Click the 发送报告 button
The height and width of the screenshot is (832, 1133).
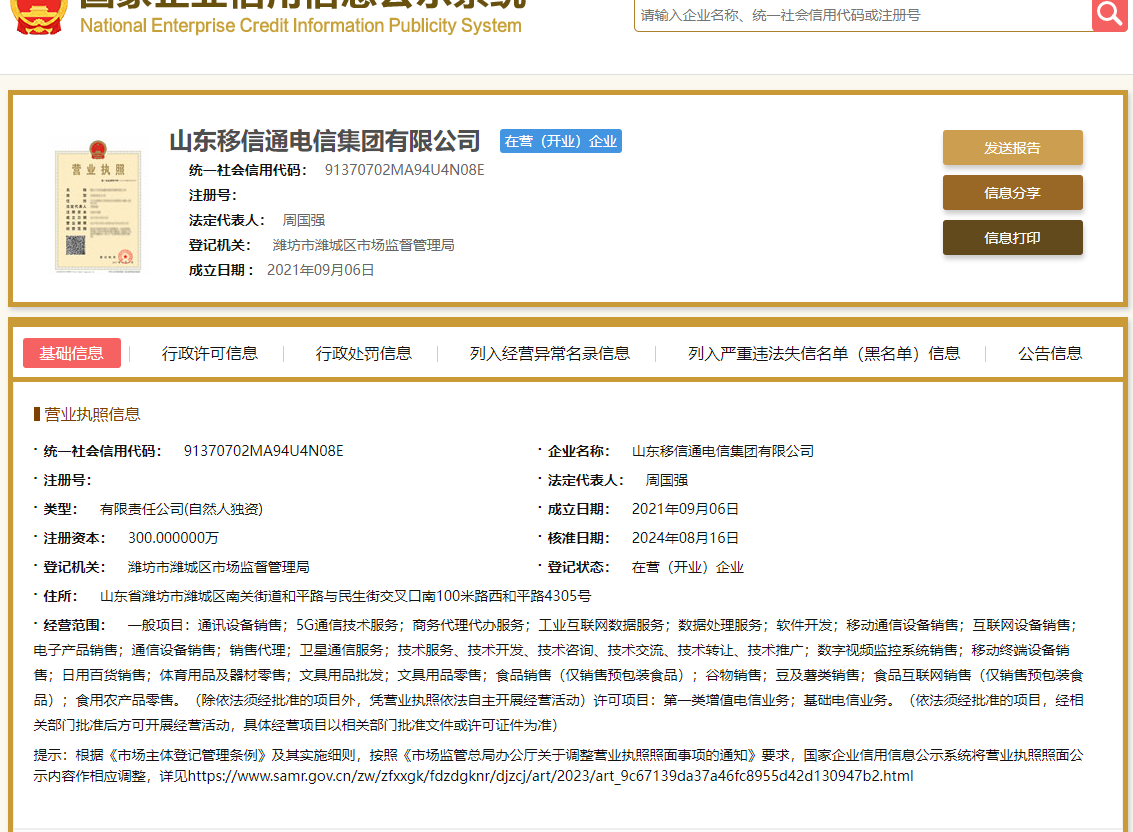point(1012,148)
